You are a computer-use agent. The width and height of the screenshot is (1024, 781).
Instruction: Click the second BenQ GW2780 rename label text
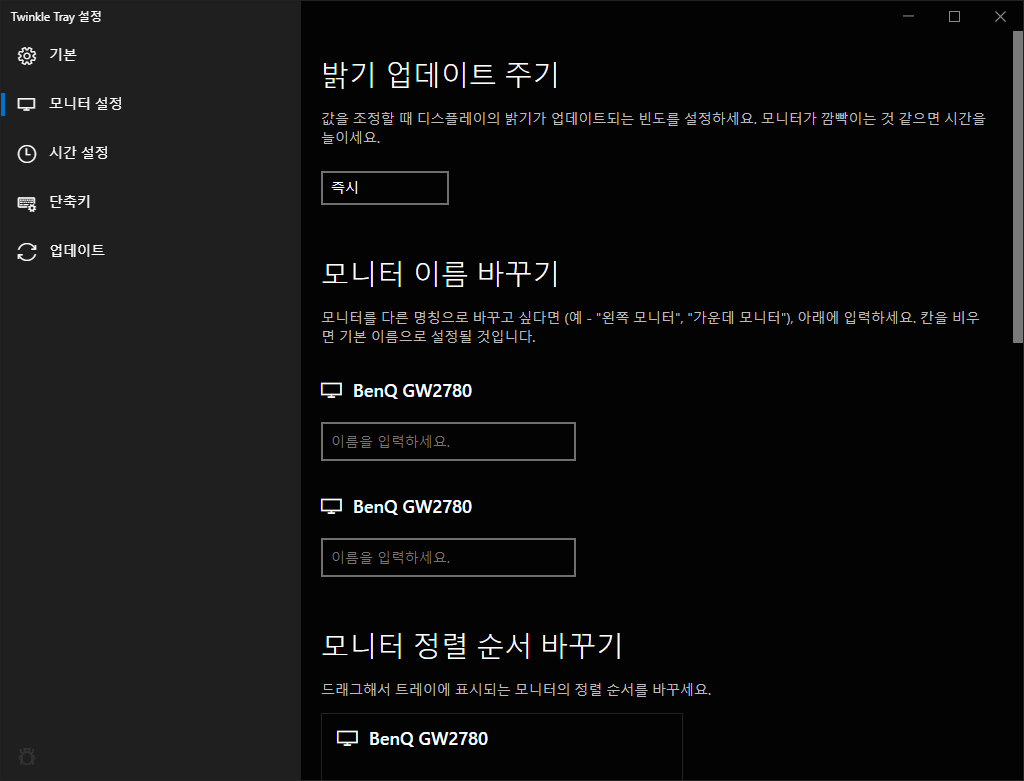point(413,507)
